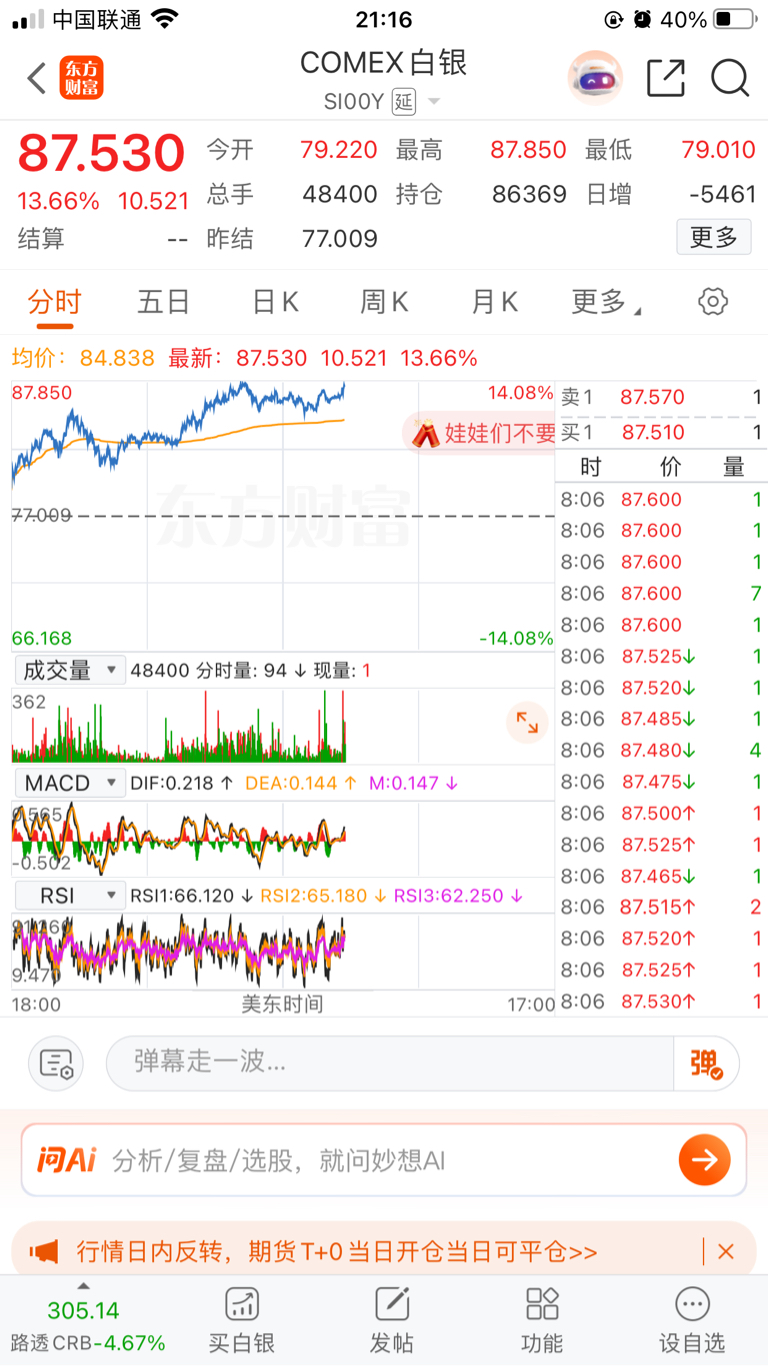Screen dimensions: 768x1366
Task: Tap the trade row priced 87.485
Action: point(661,719)
